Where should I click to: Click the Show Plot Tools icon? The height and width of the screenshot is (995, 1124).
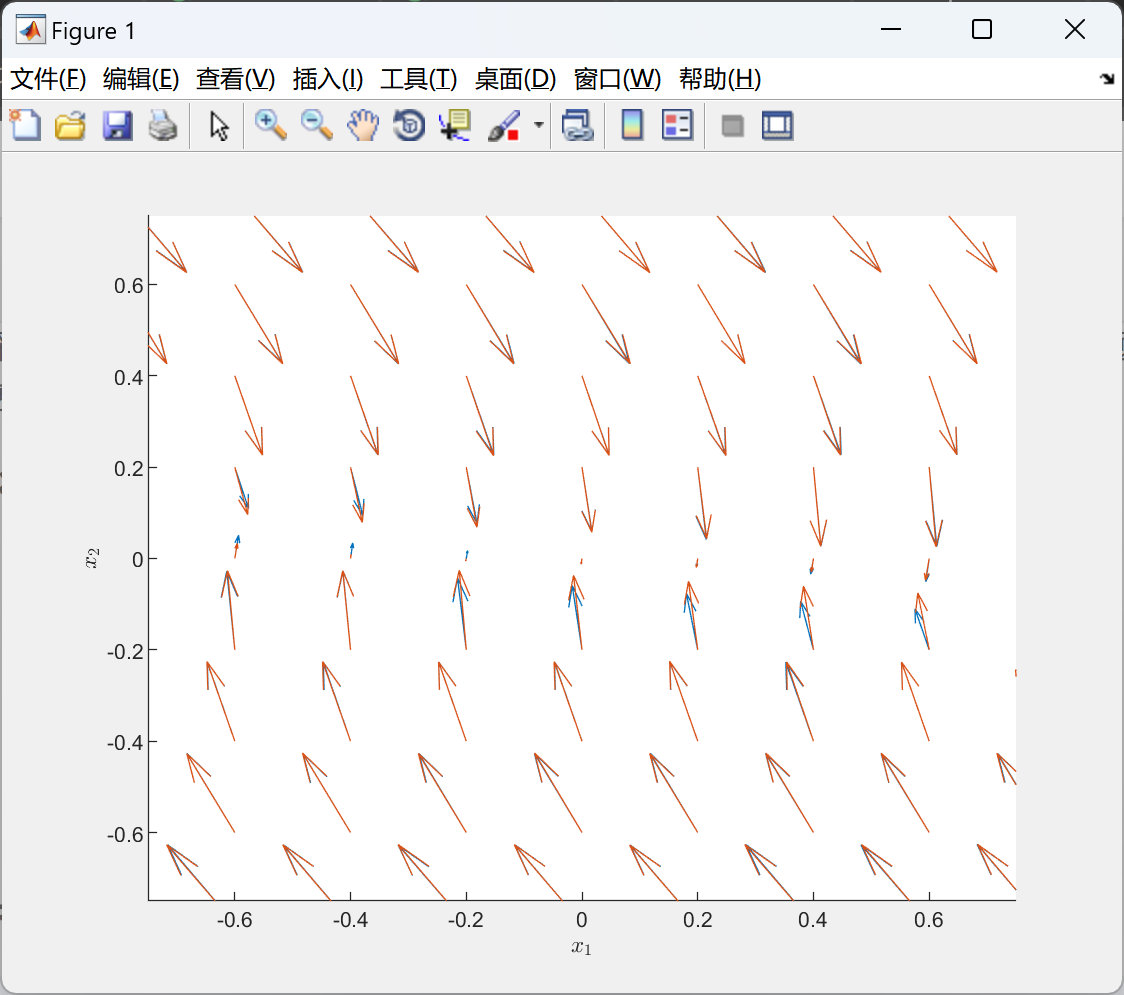(778, 125)
